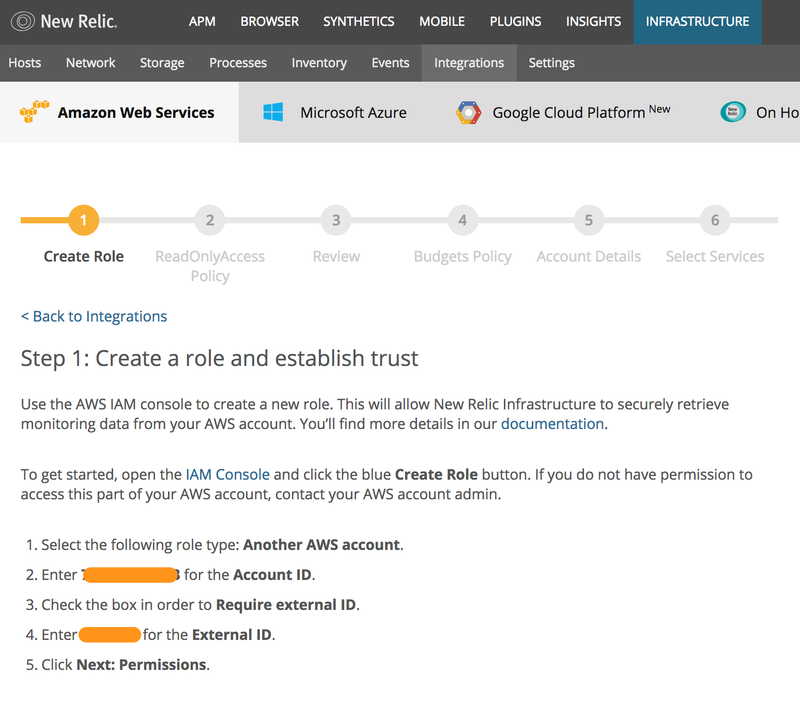
Task: Open the APM menu item
Action: (202, 21)
